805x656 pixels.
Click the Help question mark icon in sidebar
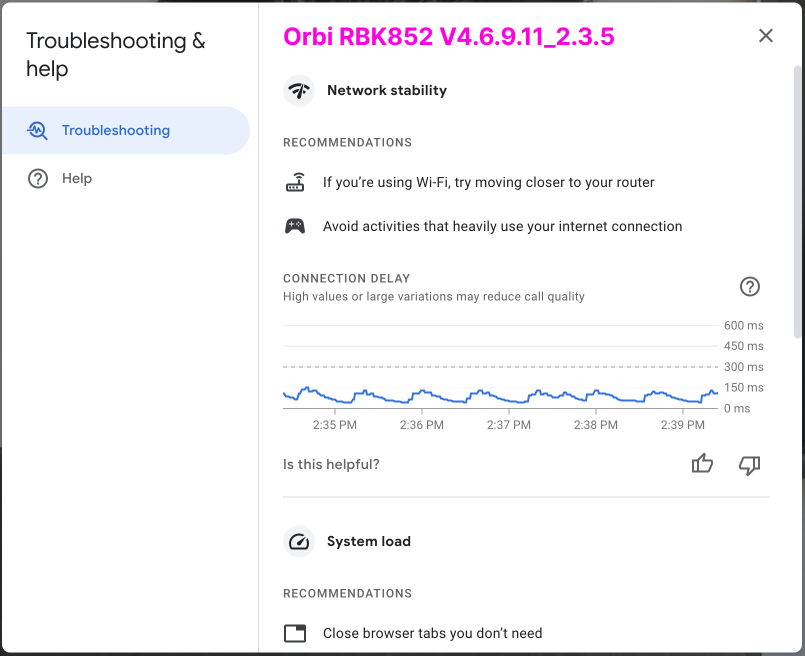(38, 179)
